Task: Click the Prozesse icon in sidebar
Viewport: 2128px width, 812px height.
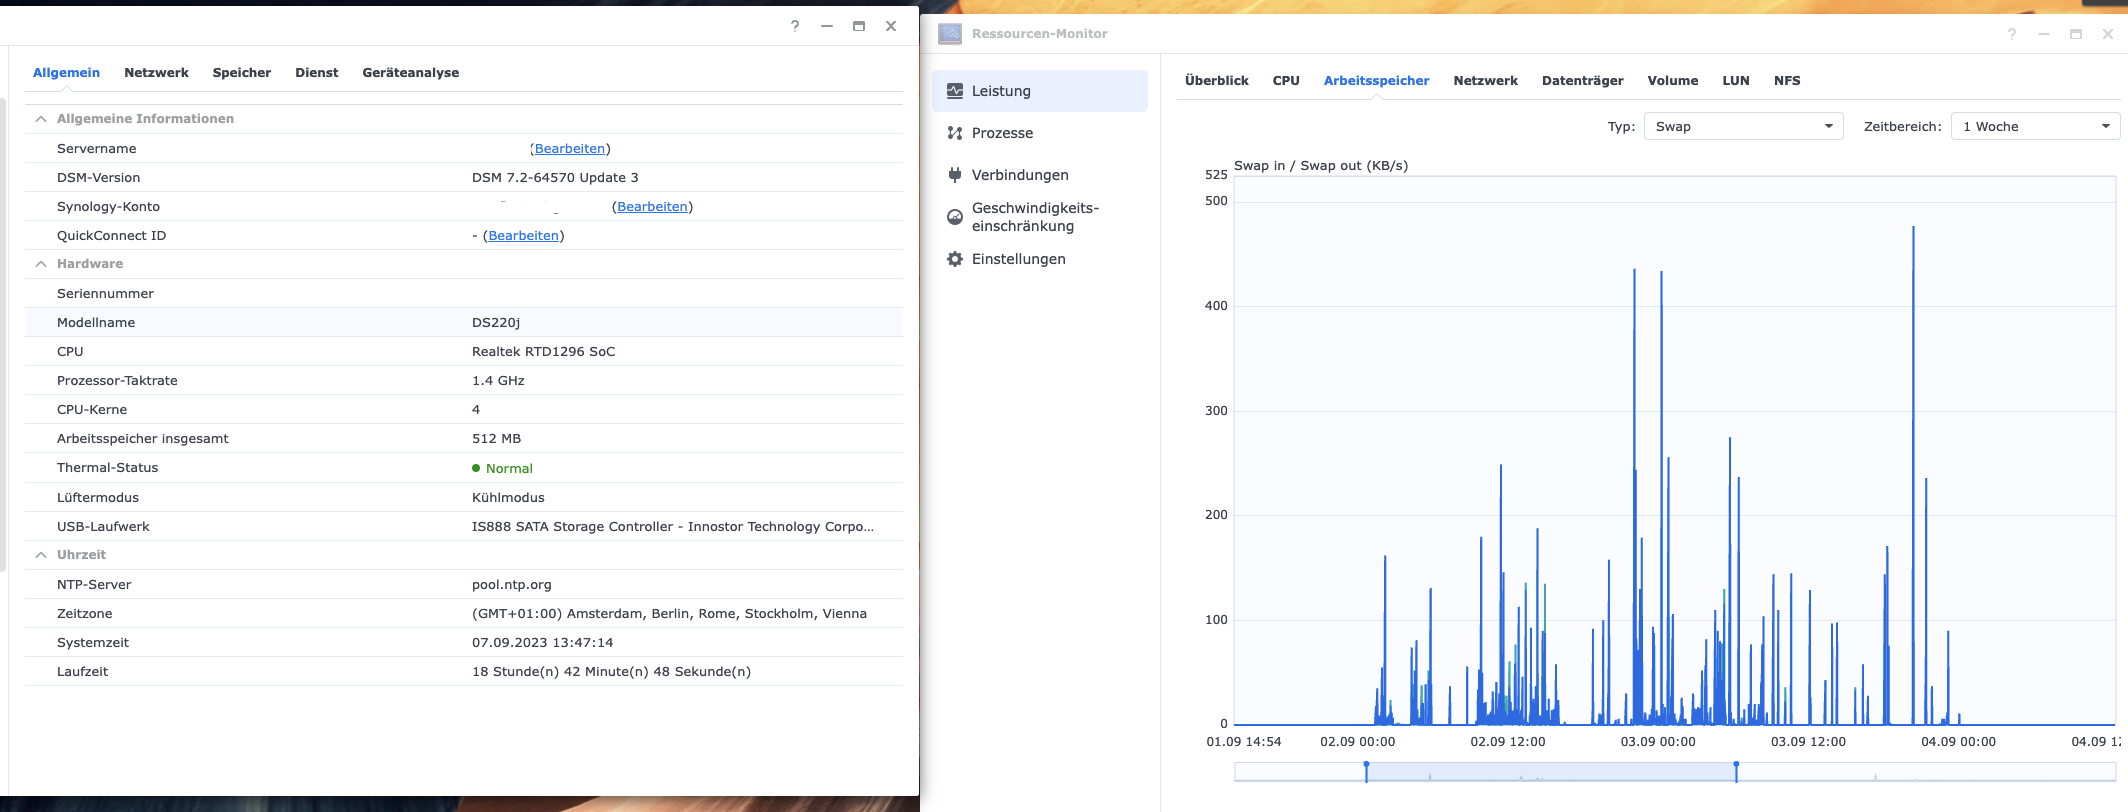Action: pos(955,133)
